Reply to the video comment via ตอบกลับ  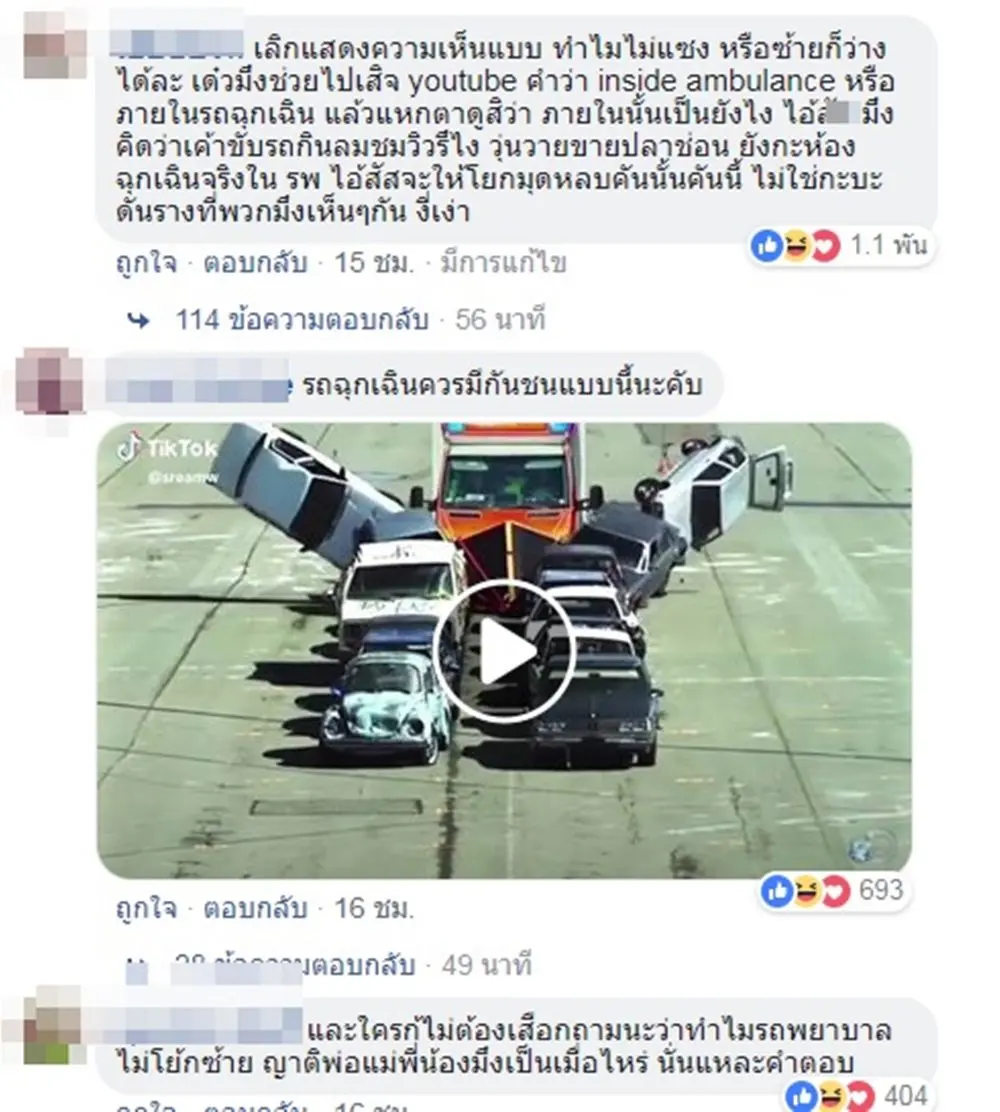tap(255, 908)
